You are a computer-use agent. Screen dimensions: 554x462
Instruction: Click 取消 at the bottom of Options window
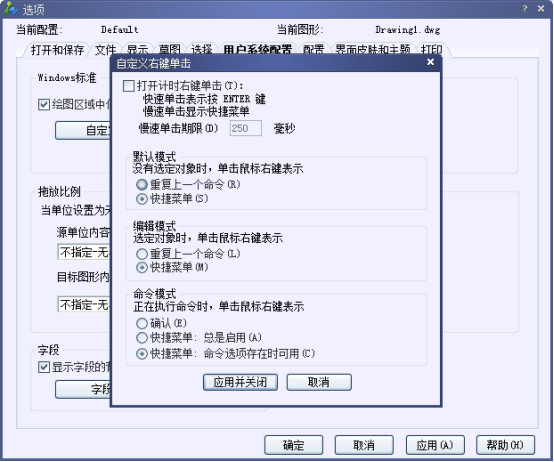point(364,445)
